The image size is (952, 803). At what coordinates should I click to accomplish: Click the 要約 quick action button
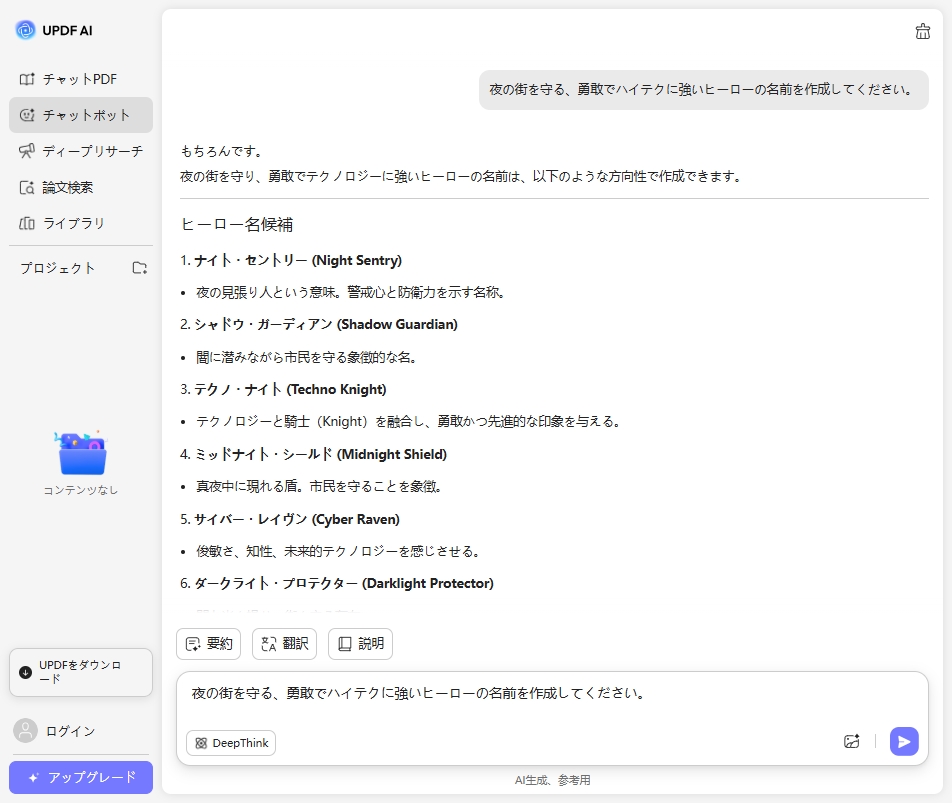(208, 644)
